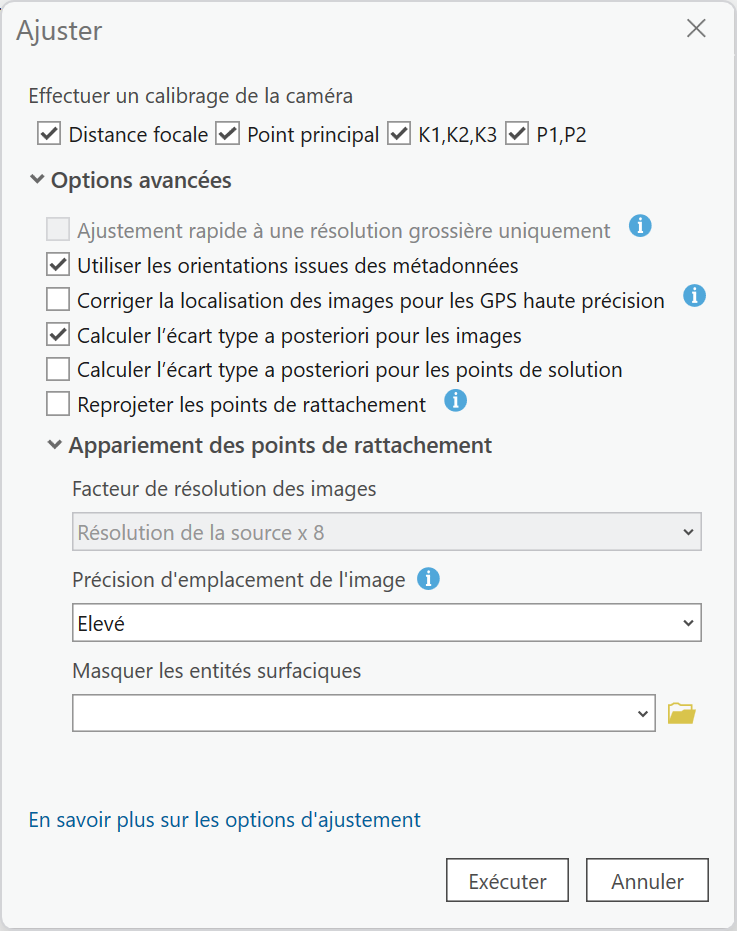Enable 'Reprojeter les points de rattachement'
Image resolution: width=737 pixels, height=931 pixels.
(58, 404)
